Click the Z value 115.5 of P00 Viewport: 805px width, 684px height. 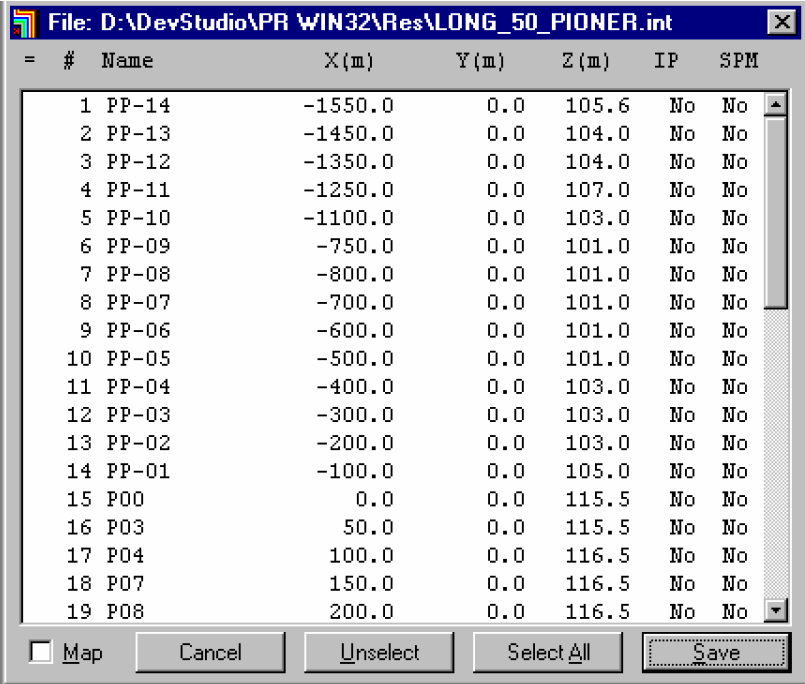598,499
